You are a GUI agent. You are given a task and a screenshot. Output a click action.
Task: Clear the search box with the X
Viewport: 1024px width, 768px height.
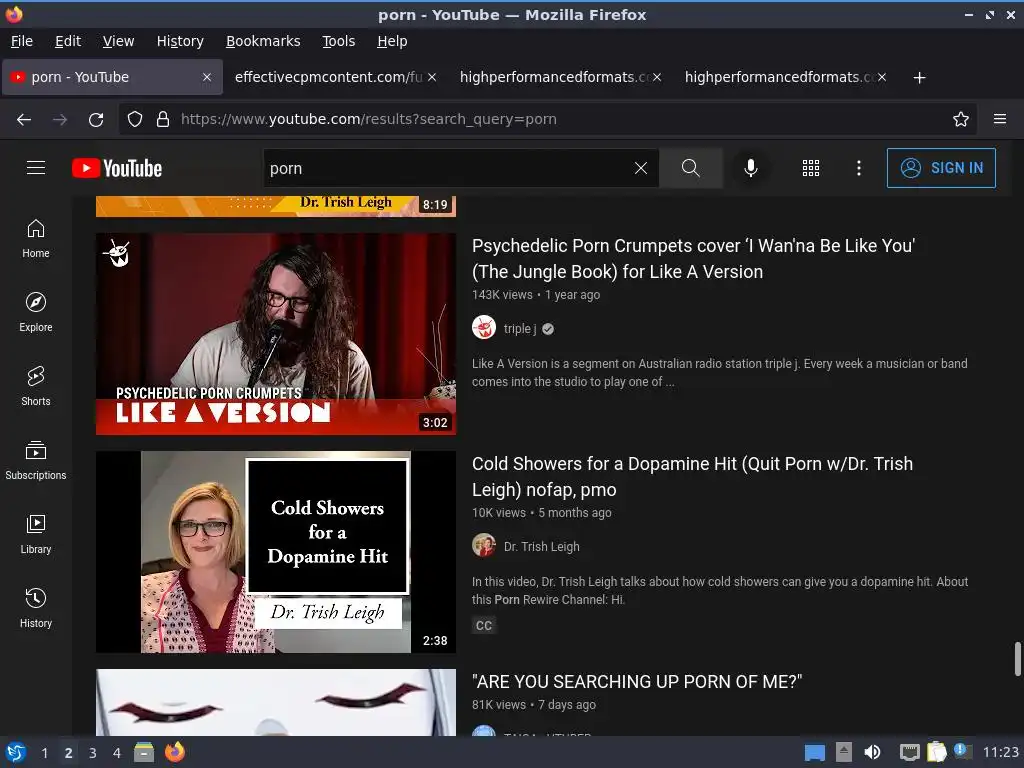[x=641, y=168]
